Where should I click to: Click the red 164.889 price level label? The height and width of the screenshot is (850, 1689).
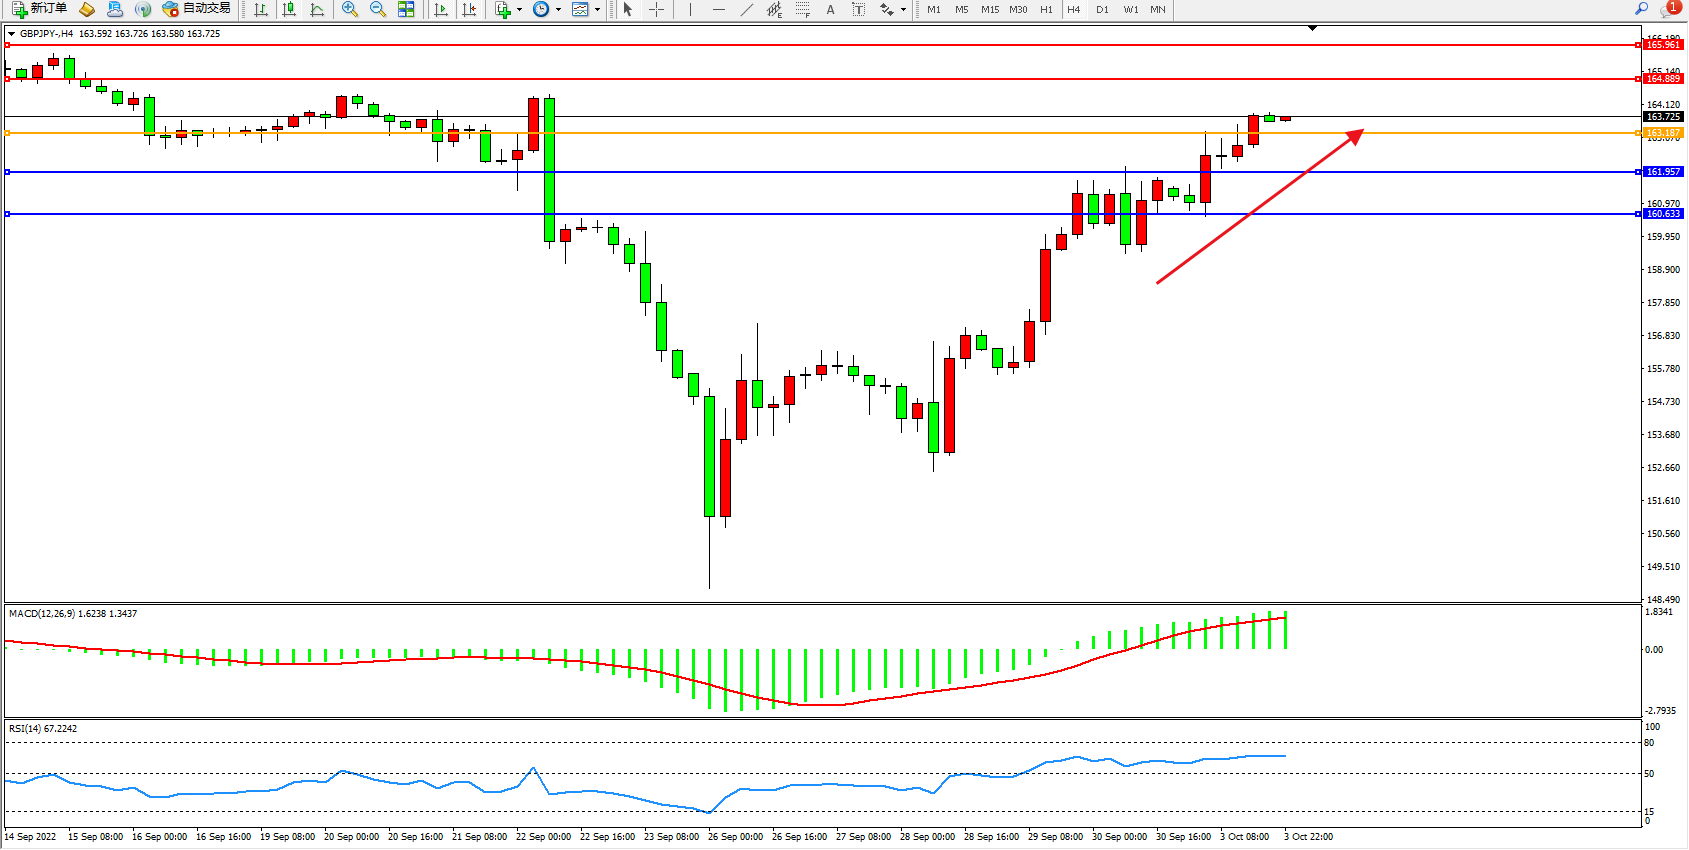click(x=1663, y=79)
